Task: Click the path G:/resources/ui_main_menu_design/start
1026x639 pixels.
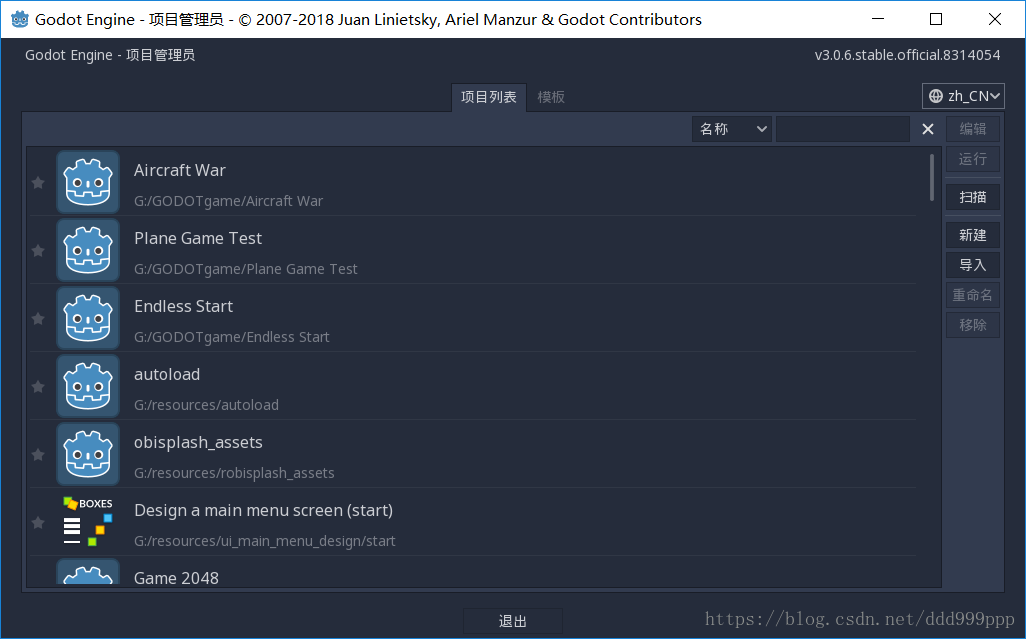Action: coord(265,542)
